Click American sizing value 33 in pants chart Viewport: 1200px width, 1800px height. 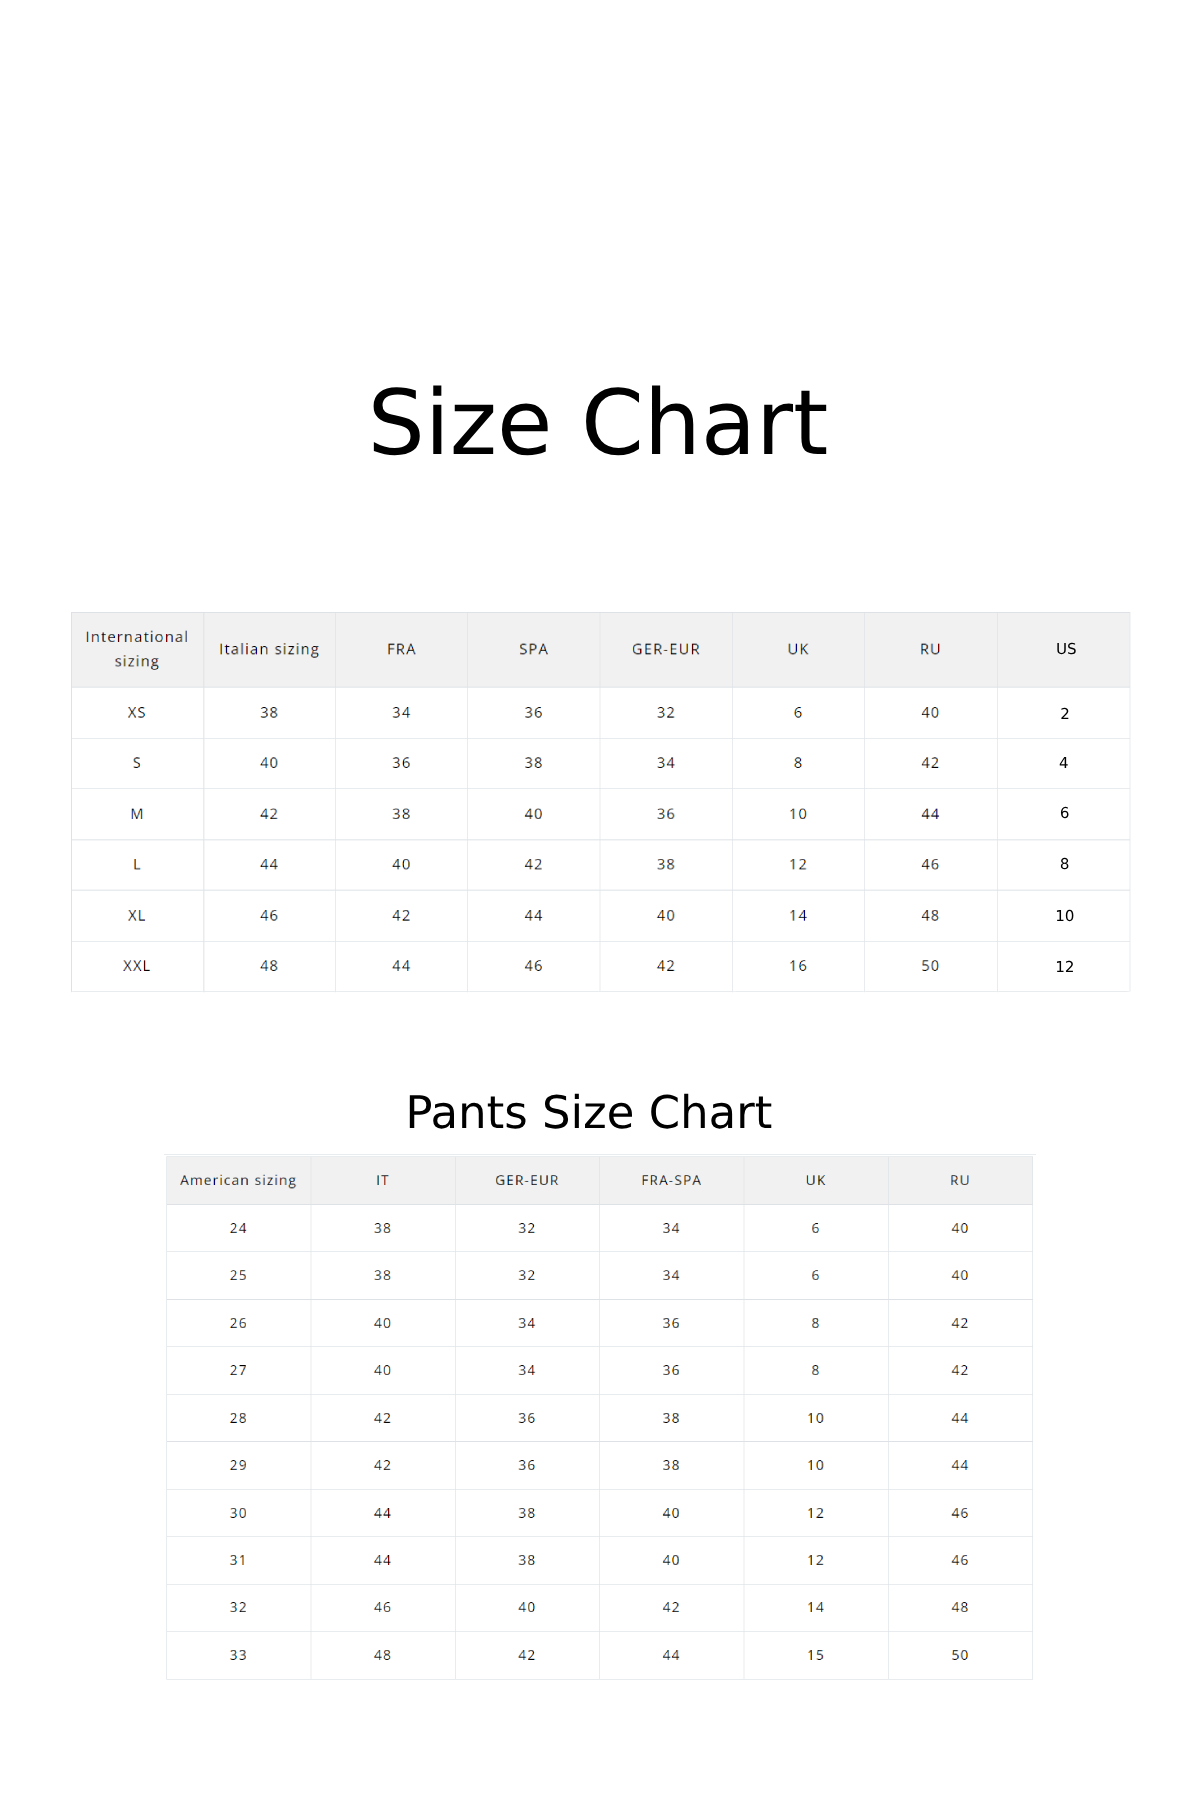(x=238, y=1655)
